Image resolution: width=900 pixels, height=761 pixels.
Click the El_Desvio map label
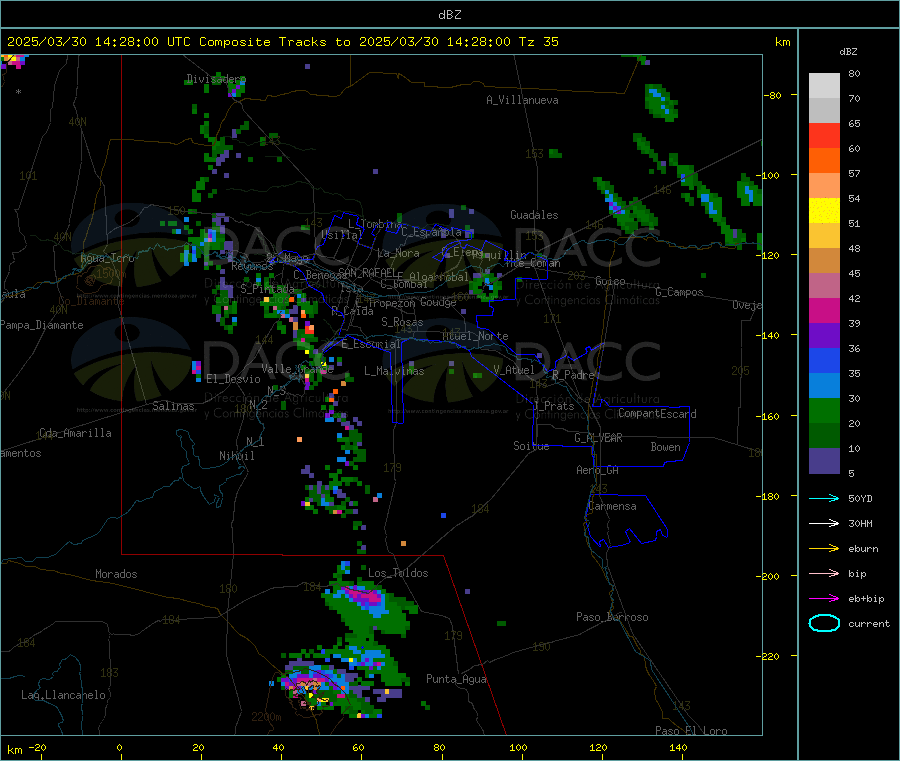coord(233,379)
